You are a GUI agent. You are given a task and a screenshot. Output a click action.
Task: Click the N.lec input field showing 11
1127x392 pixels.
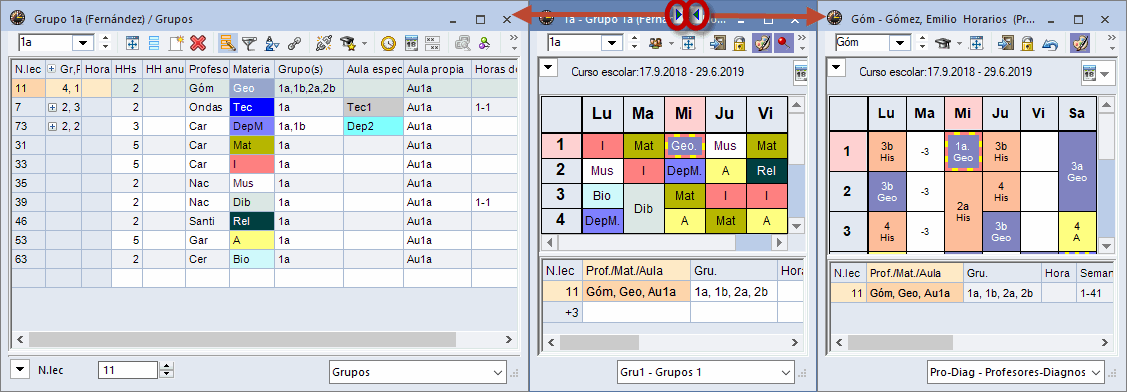click(x=128, y=370)
